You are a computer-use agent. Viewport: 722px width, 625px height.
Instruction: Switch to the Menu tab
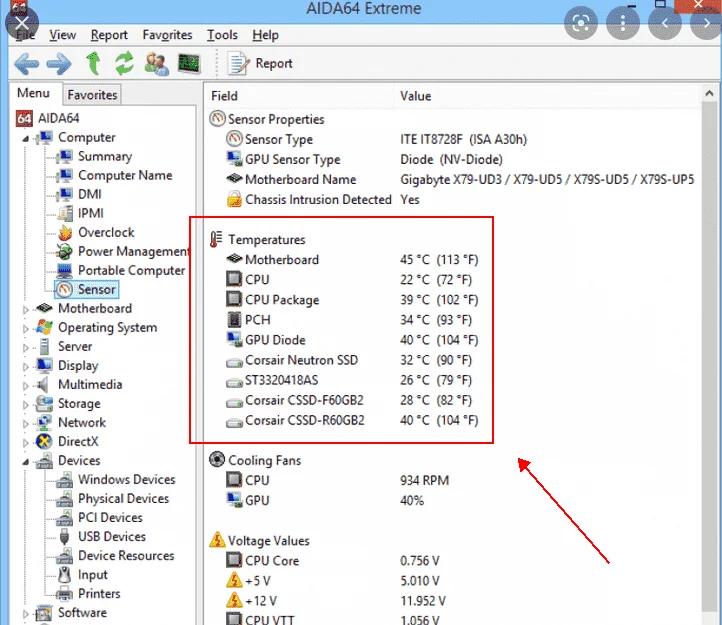[33, 93]
